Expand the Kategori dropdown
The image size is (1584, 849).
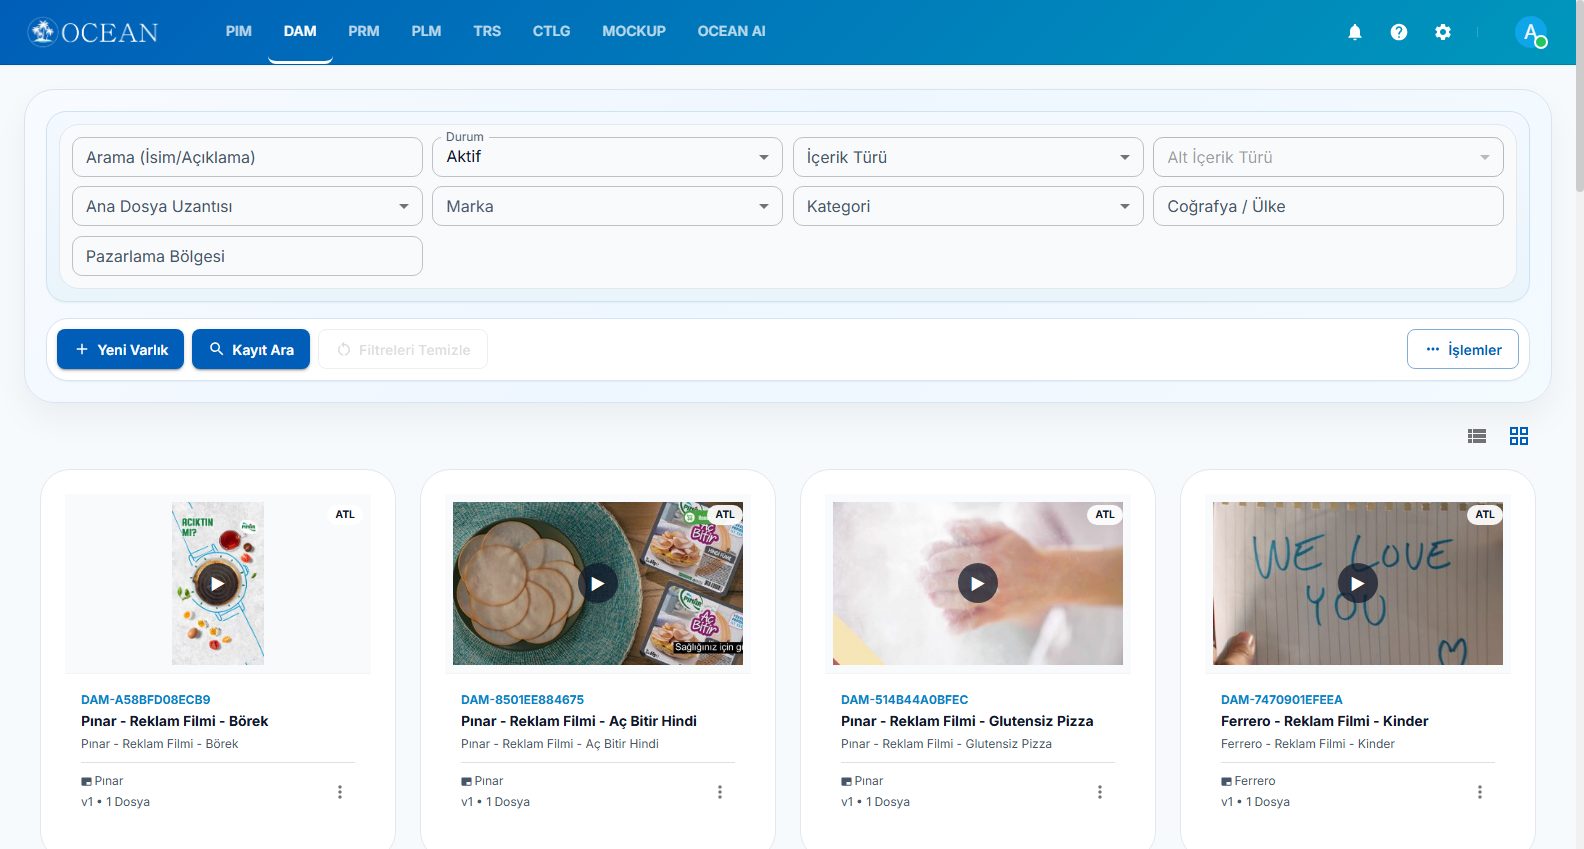tap(968, 206)
